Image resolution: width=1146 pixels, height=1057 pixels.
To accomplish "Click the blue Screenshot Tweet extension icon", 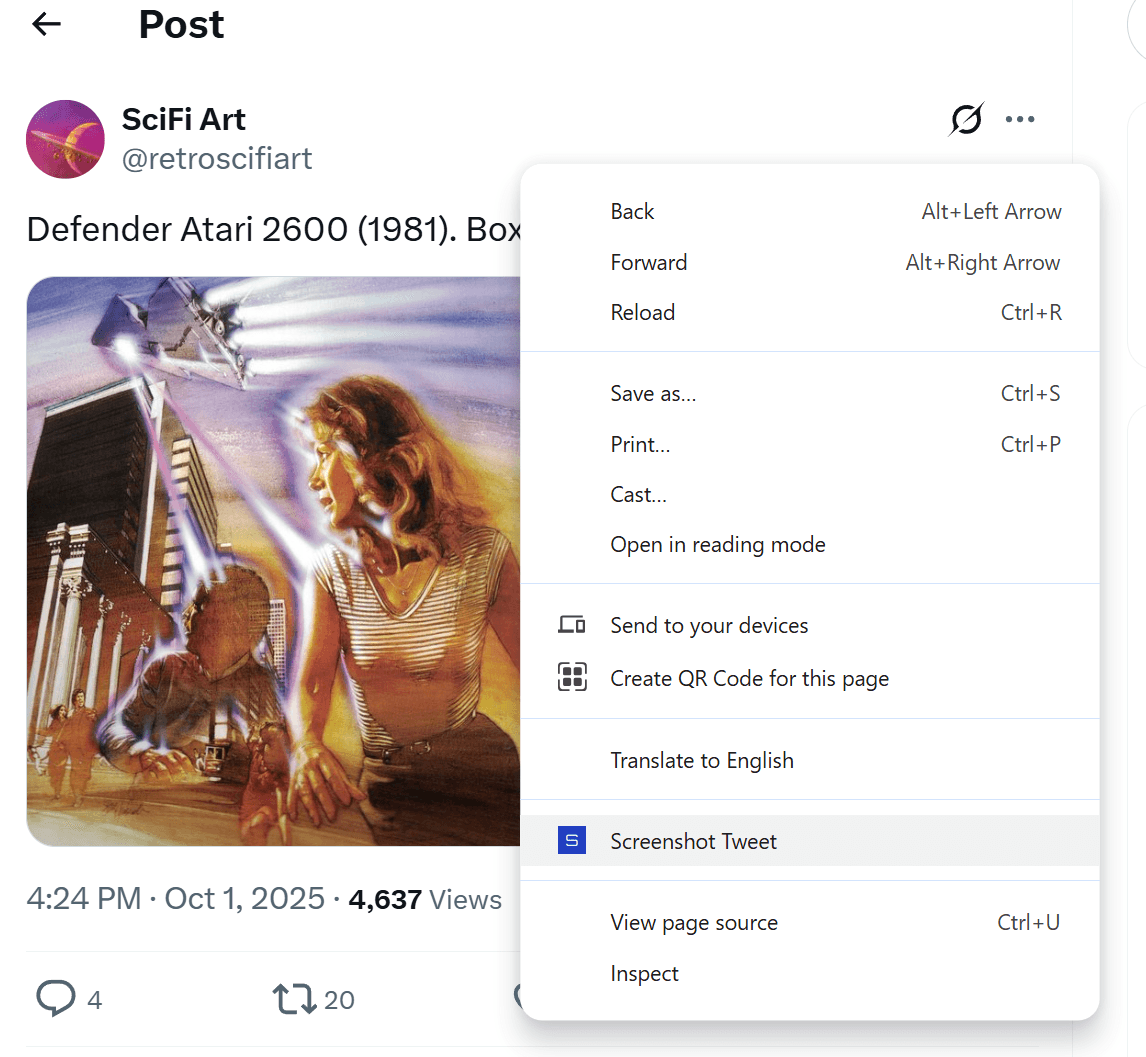I will tap(572, 841).
